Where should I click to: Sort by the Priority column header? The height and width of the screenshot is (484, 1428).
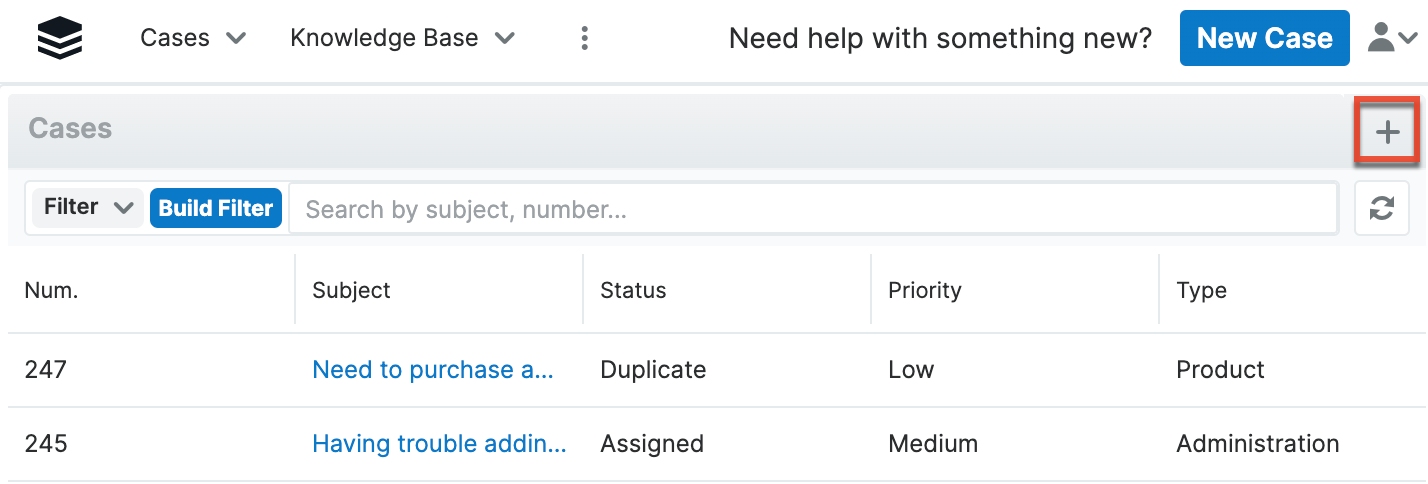coord(924,291)
